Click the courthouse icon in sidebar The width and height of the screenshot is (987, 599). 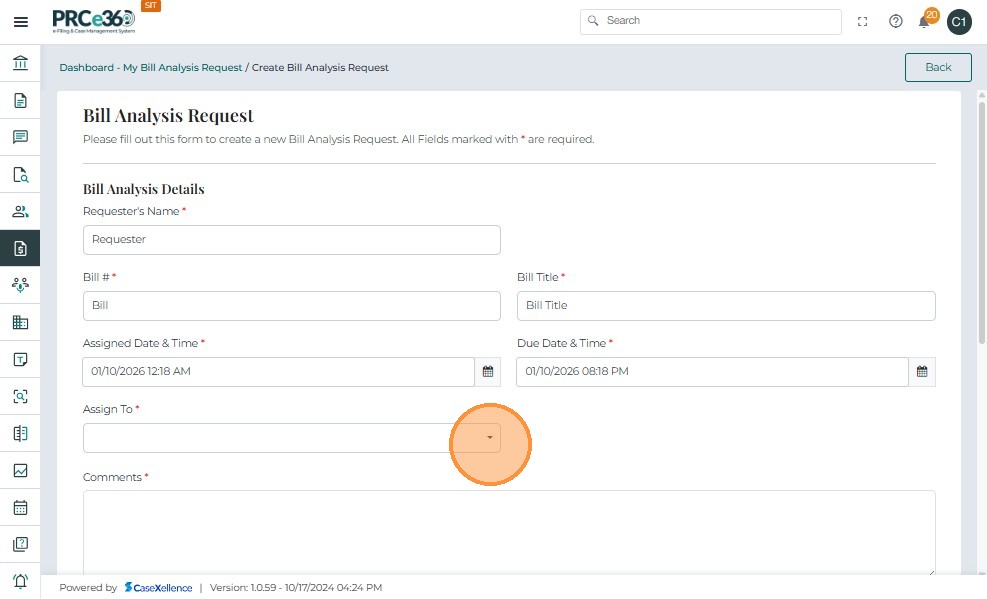pyautogui.click(x=20, y=64)
